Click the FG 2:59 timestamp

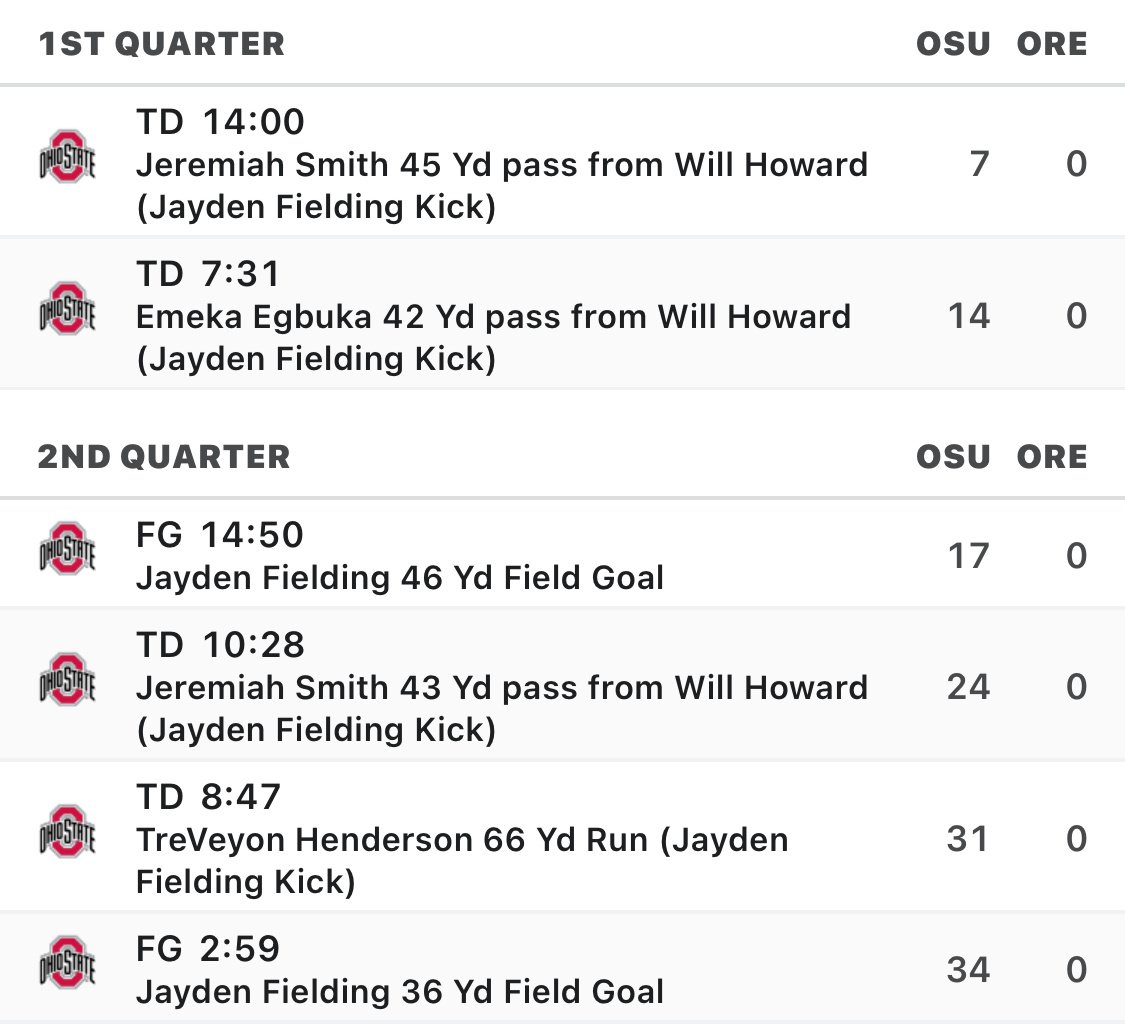pos(208,948)
